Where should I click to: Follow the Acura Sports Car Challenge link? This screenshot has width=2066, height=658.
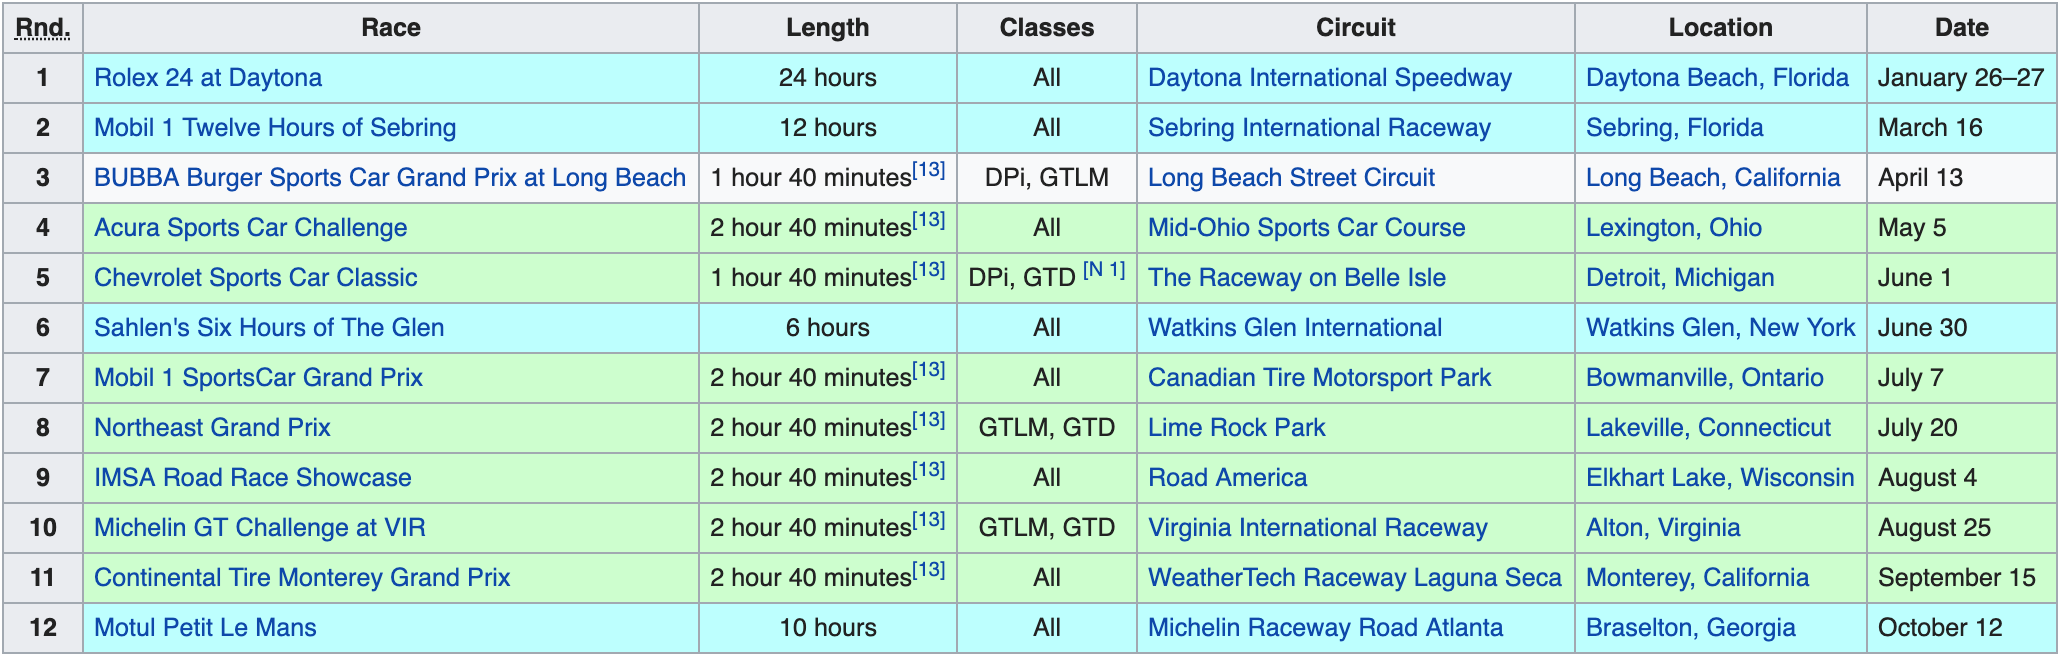click(x=251, y=228)
